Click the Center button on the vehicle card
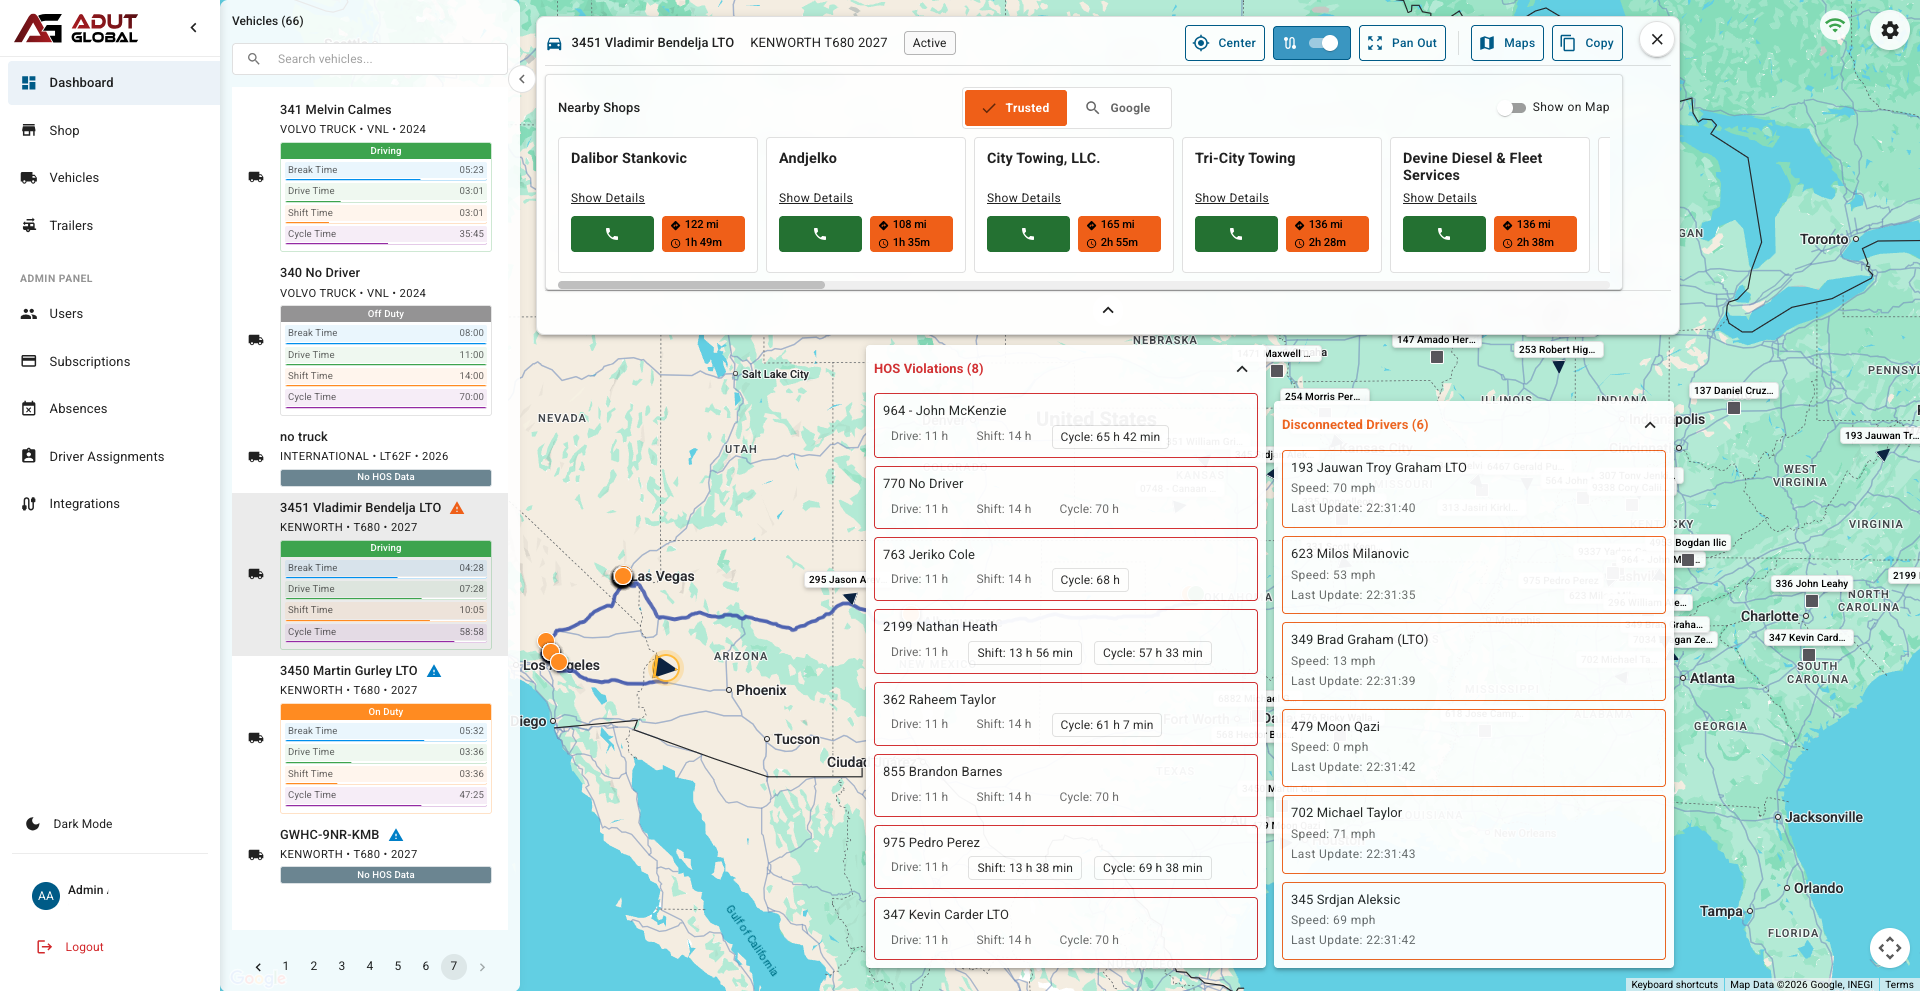 [x=1224, y=43]
